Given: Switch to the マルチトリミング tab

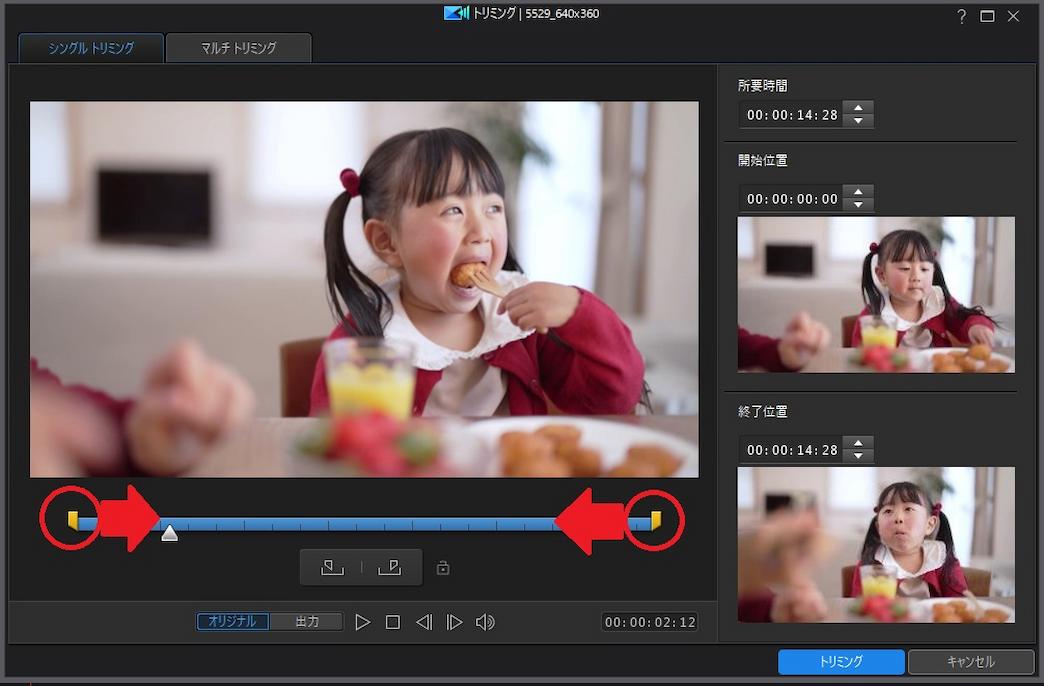Looking at the screenshot, I should [238, 47].
